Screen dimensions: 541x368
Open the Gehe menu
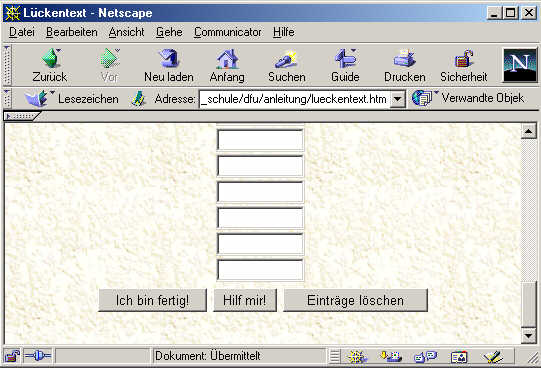169,32
